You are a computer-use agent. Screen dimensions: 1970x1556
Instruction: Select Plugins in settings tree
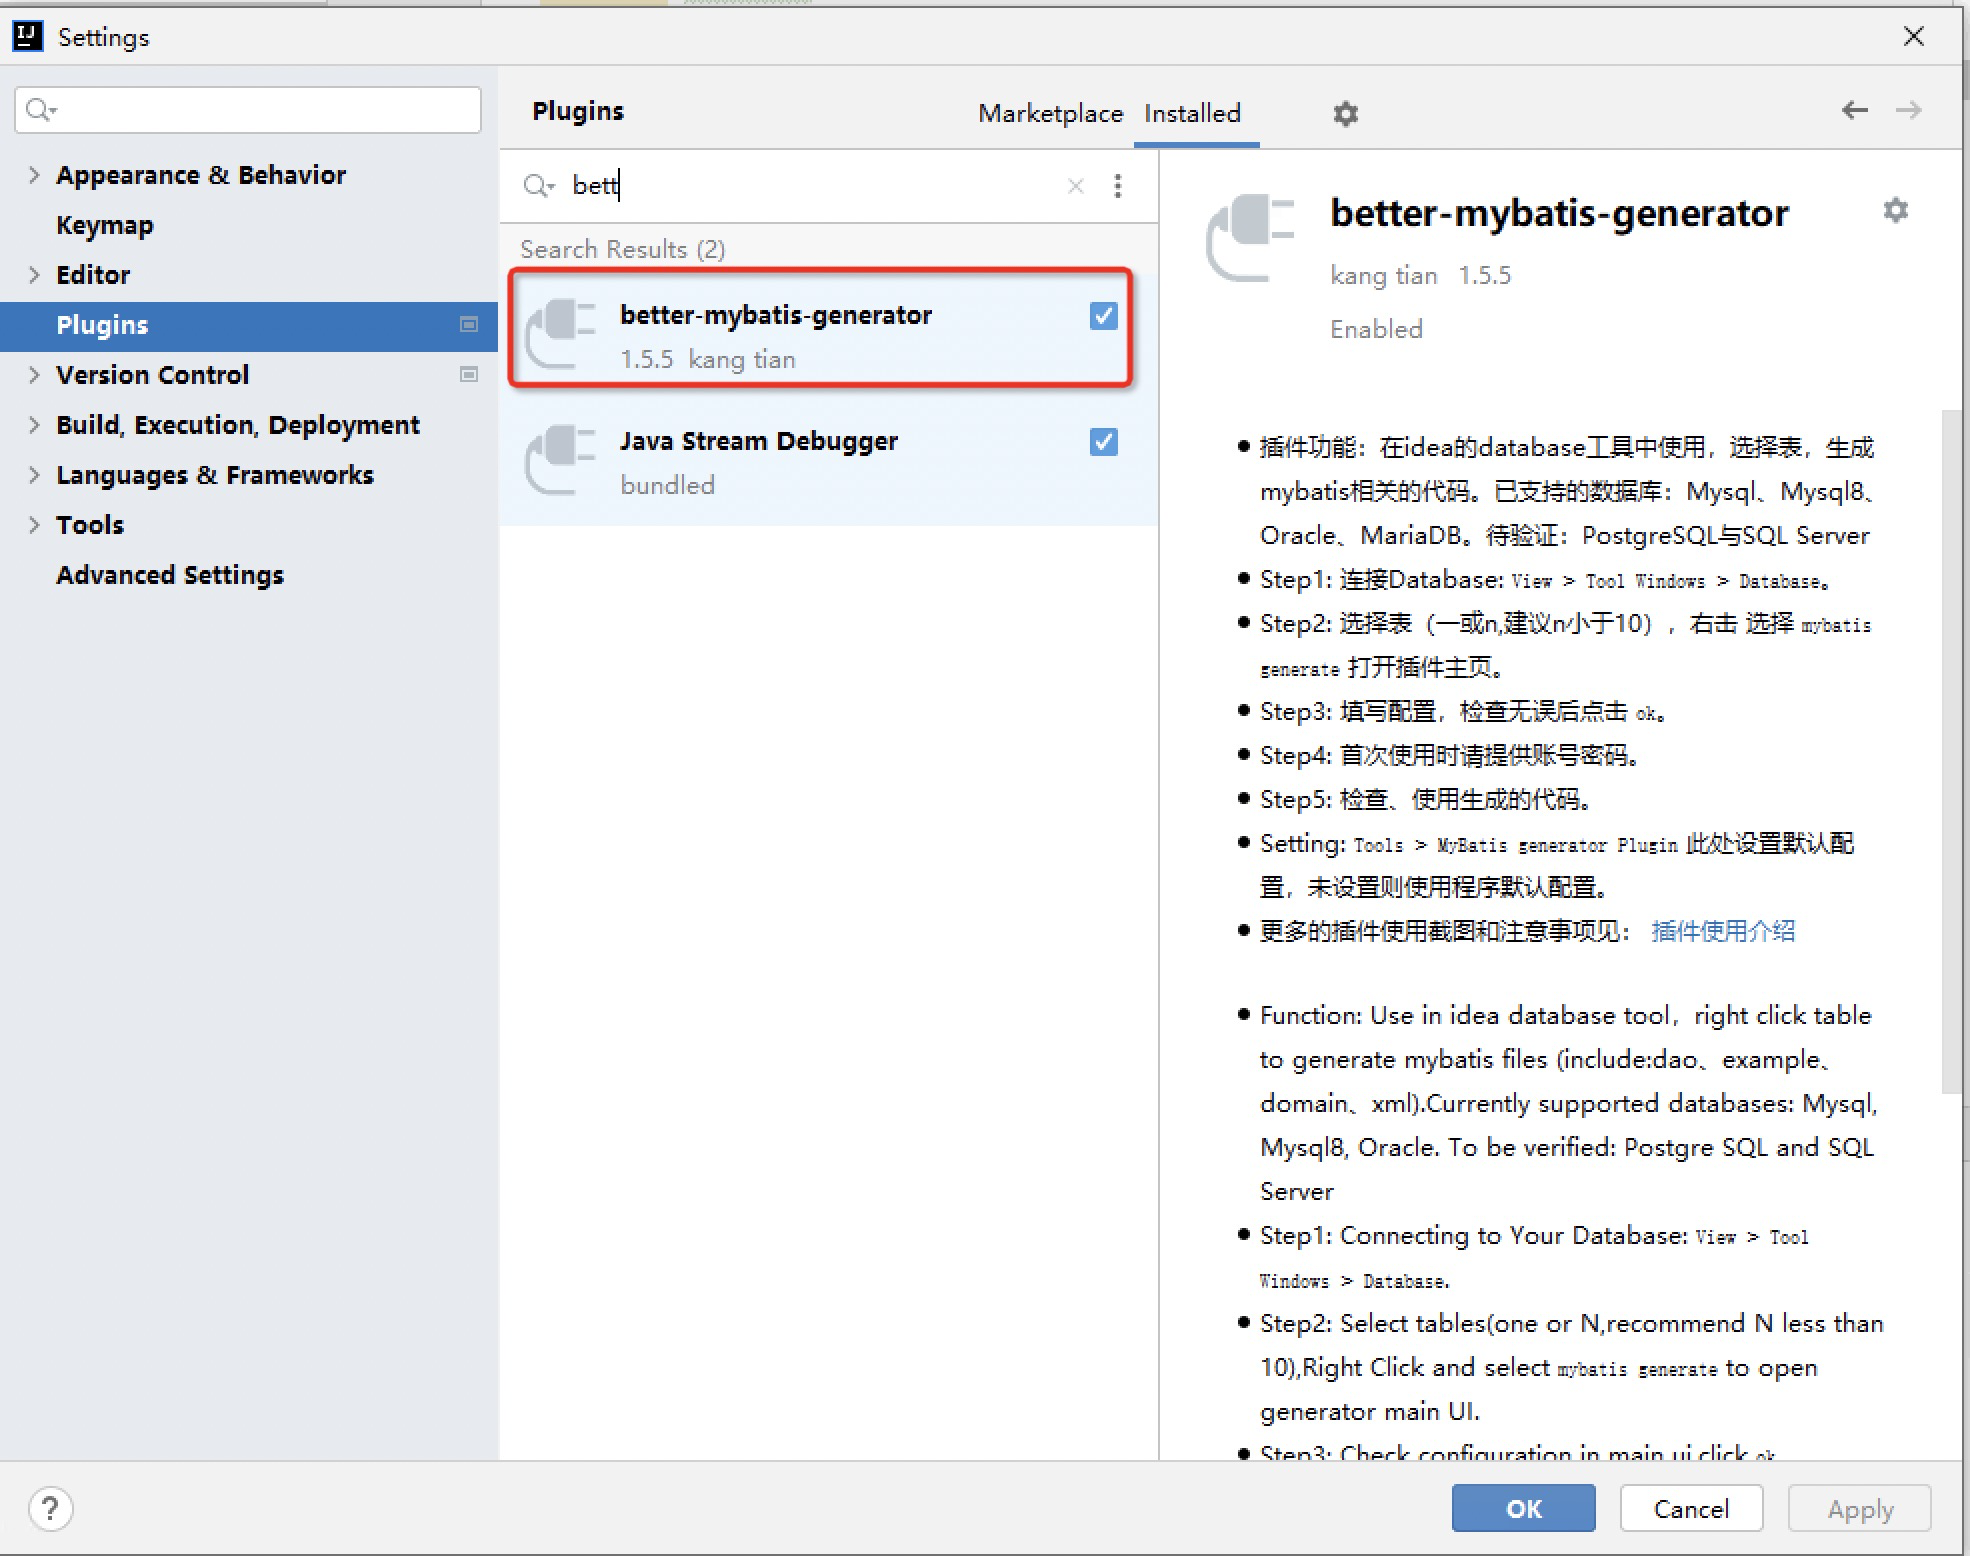point(249,326)
